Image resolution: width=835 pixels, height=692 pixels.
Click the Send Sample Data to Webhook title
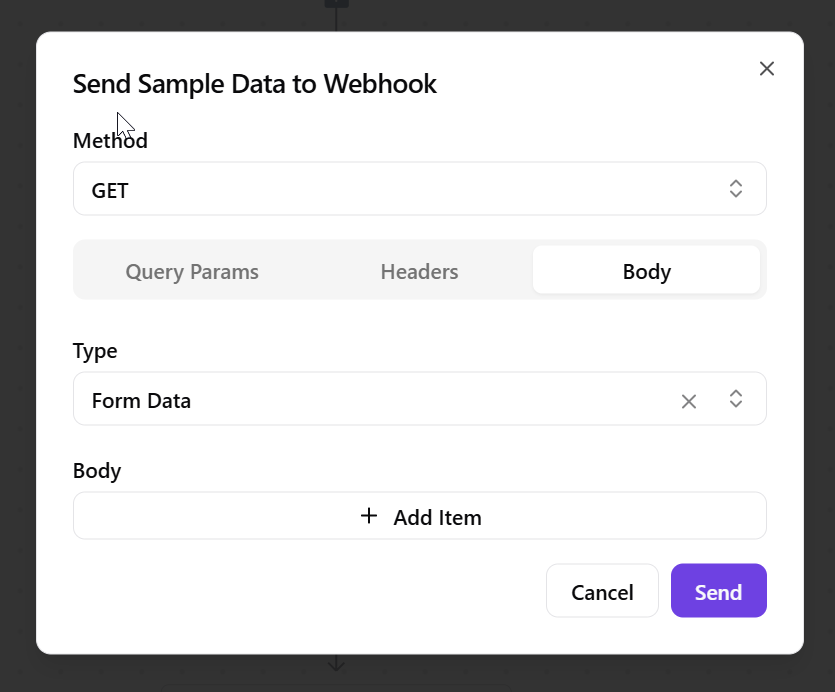pyautogui.click(x=255, y=84)
